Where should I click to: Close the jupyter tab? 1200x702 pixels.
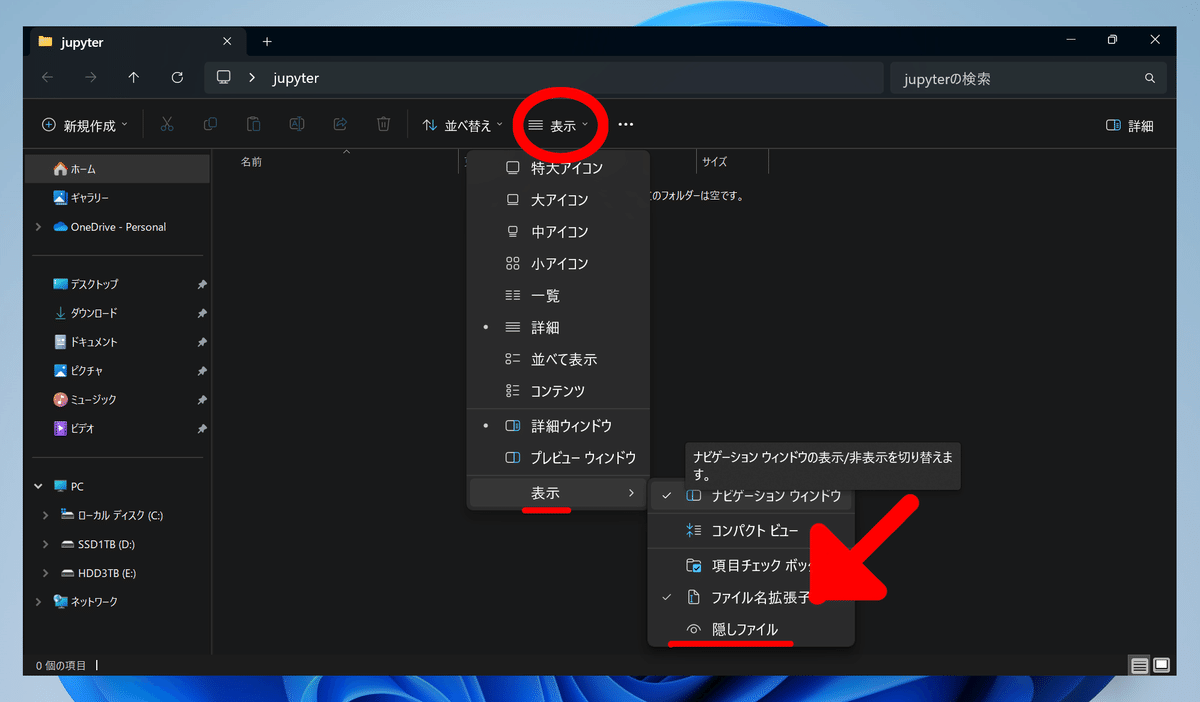tap(227, 42)
